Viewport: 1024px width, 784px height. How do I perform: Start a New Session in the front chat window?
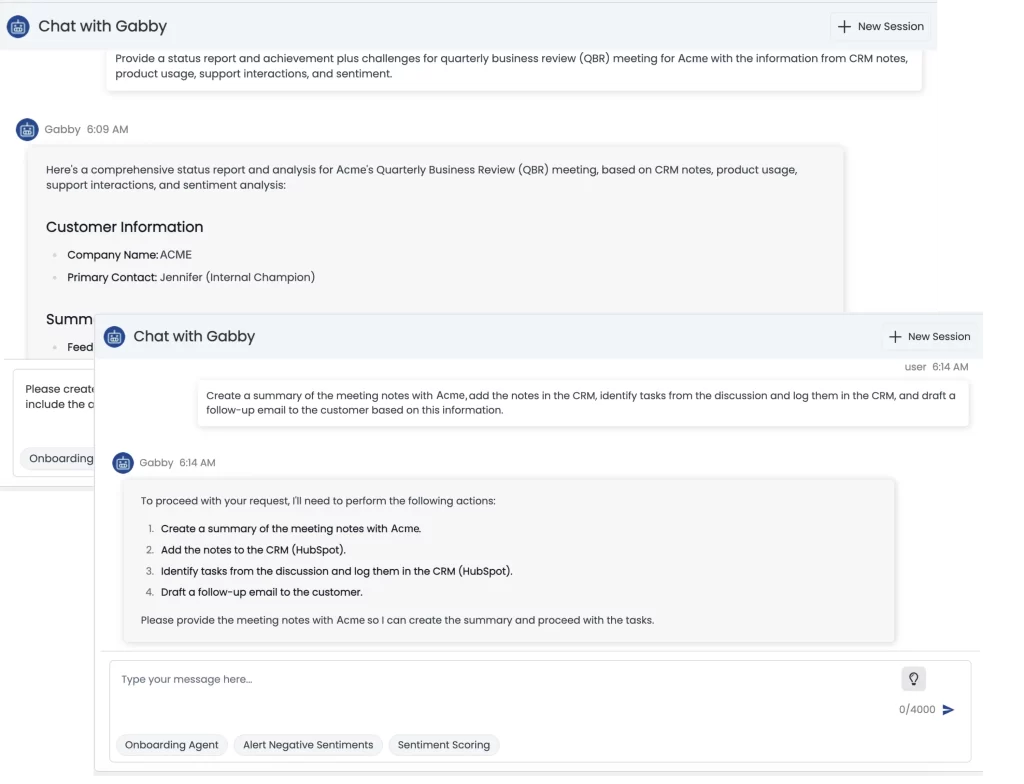point(929,337)
